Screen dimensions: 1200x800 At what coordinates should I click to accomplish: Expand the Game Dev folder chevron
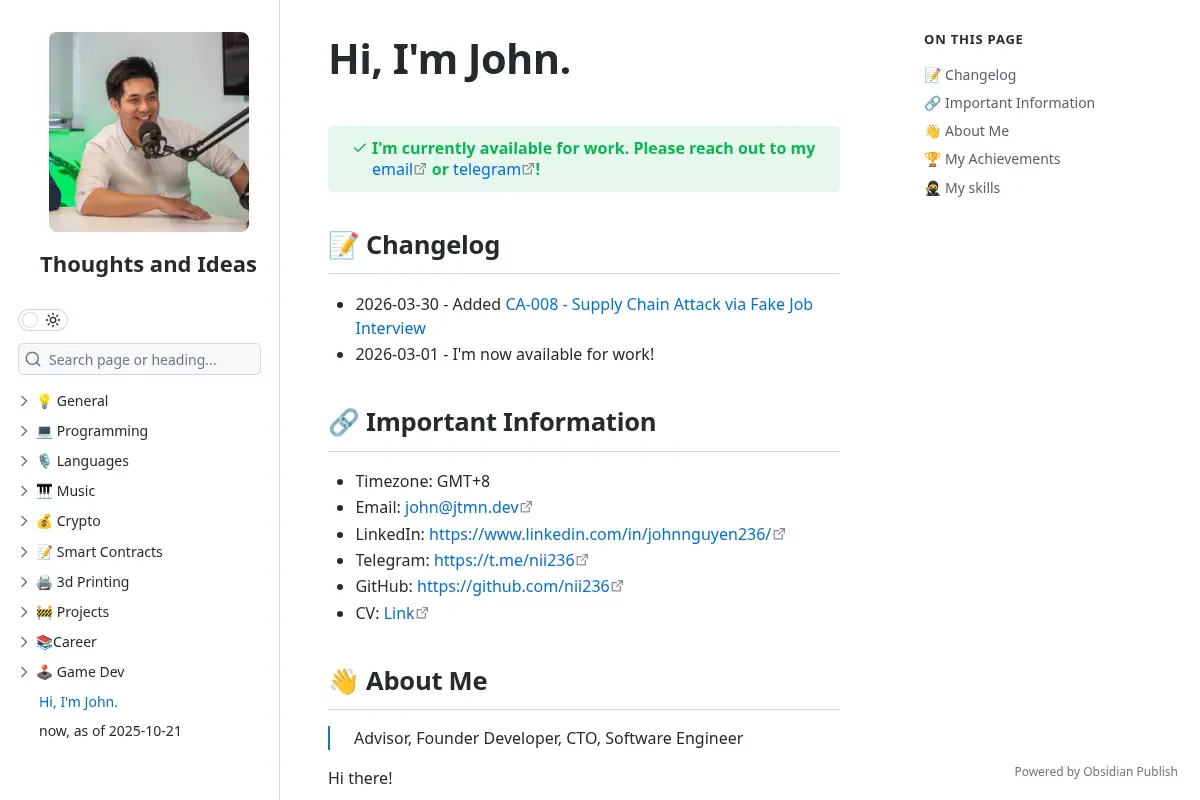(24, 672)
